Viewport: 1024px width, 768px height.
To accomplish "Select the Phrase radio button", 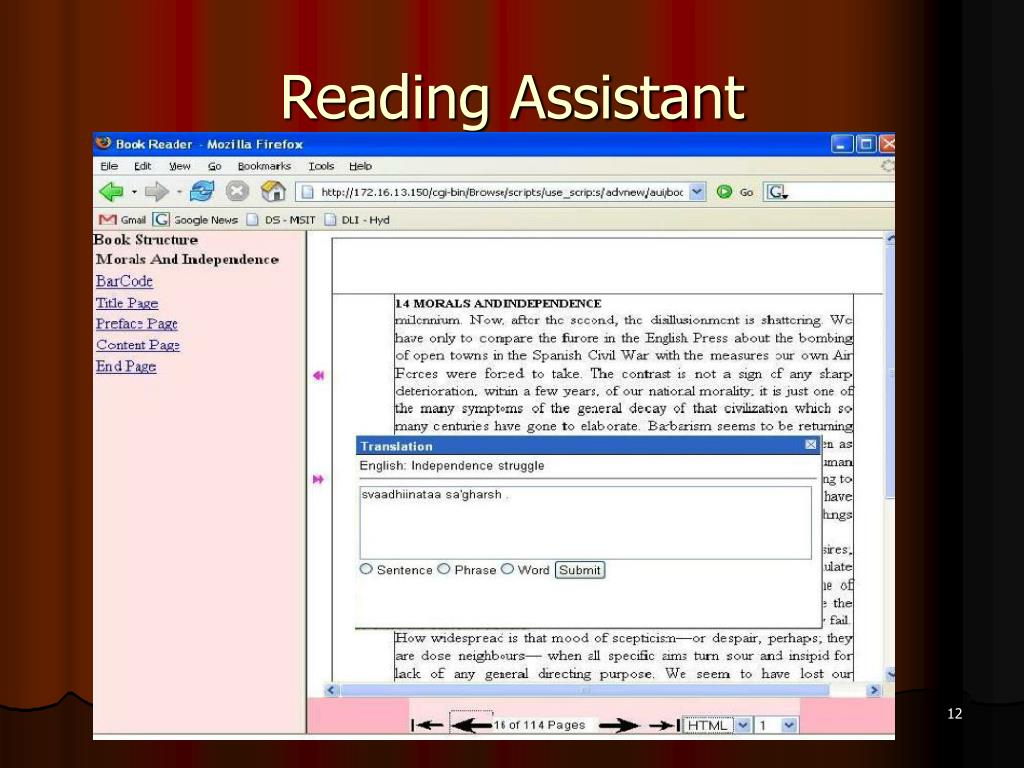I will tap(444, 569).
